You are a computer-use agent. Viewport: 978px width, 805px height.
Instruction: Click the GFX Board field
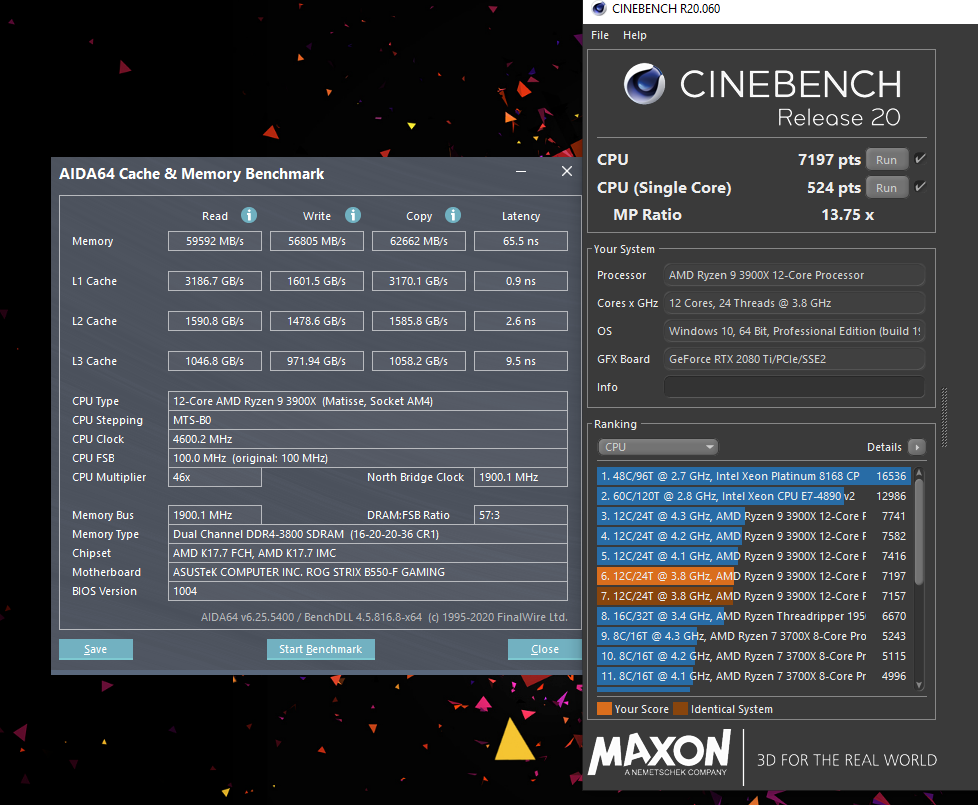(x=794, y=359)
